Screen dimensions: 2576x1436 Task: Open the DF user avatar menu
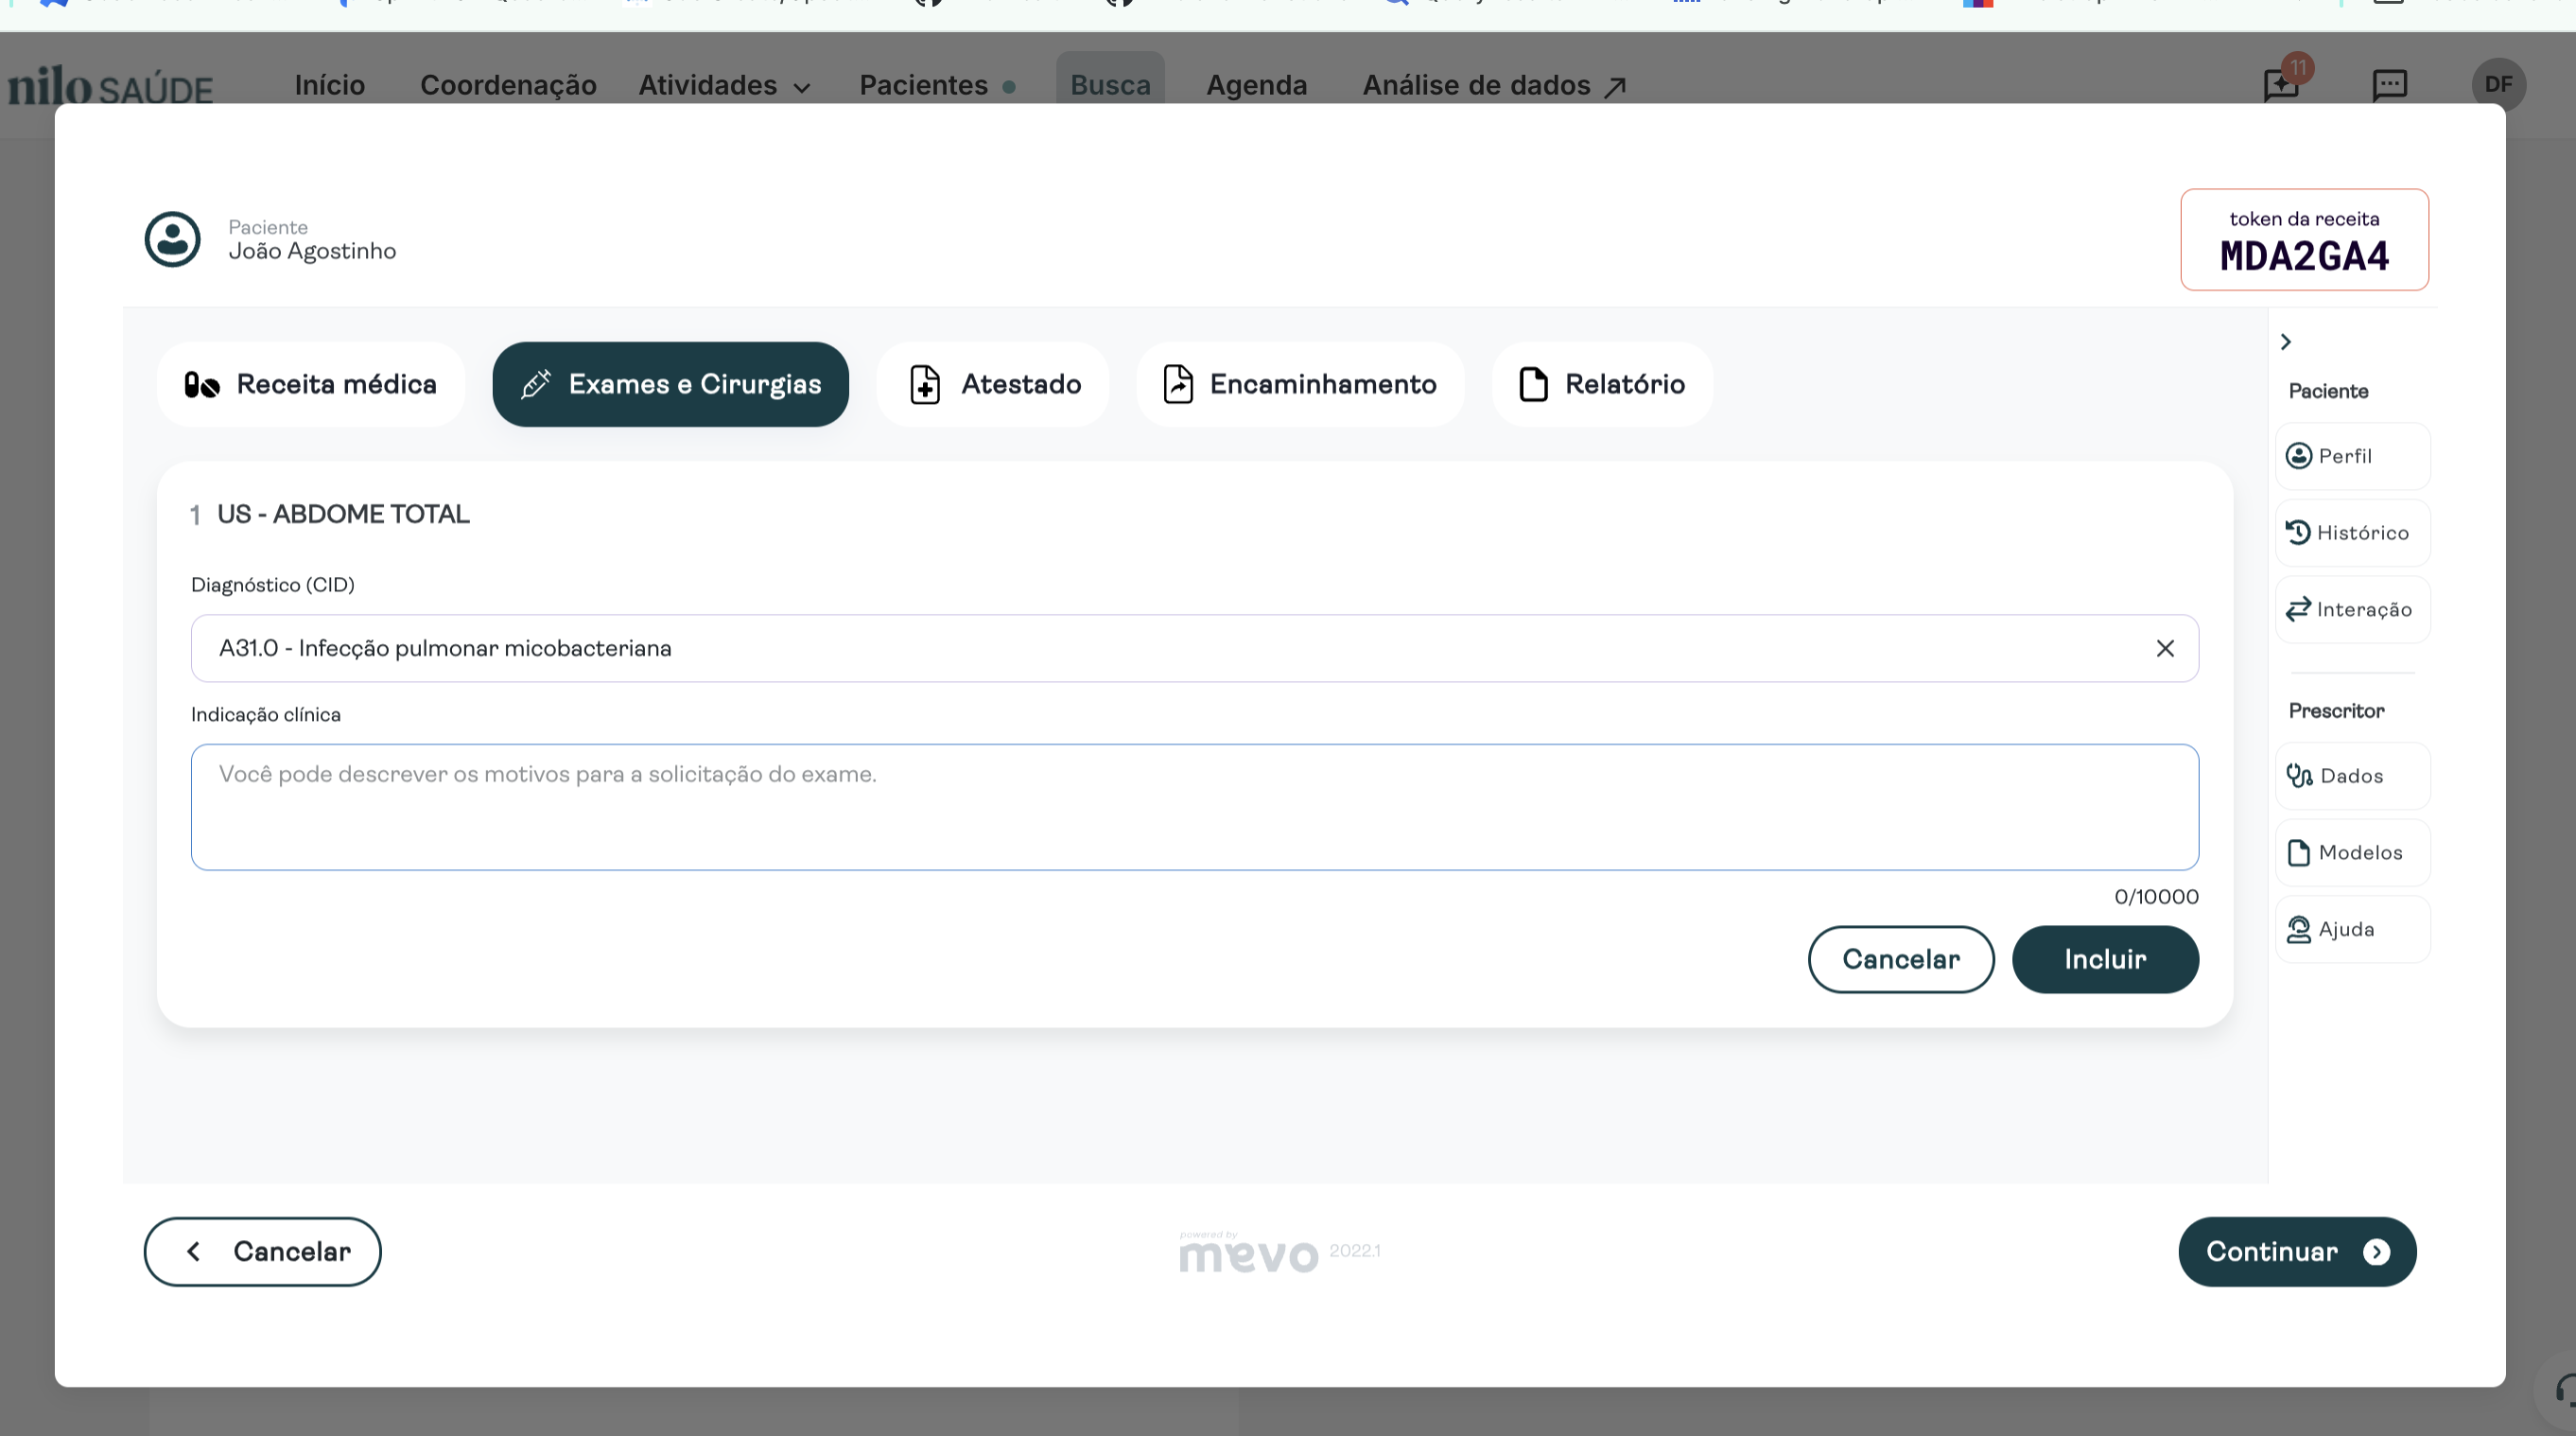click(x=2499, y=85)
